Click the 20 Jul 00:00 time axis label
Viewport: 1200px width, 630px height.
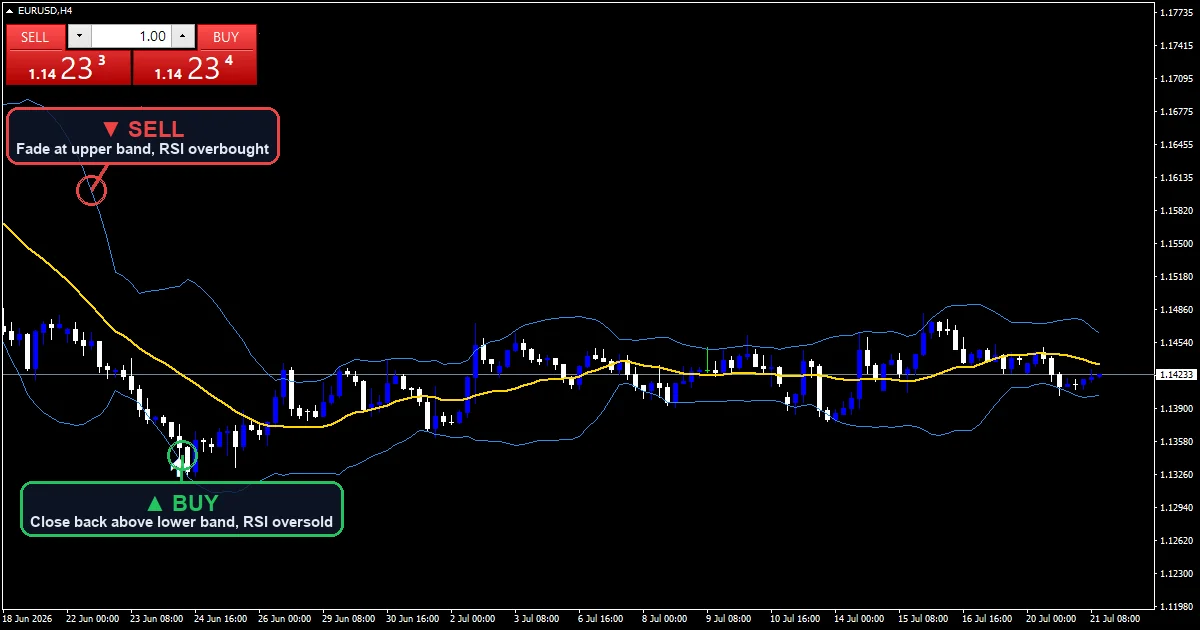[x=1053, y=619]
